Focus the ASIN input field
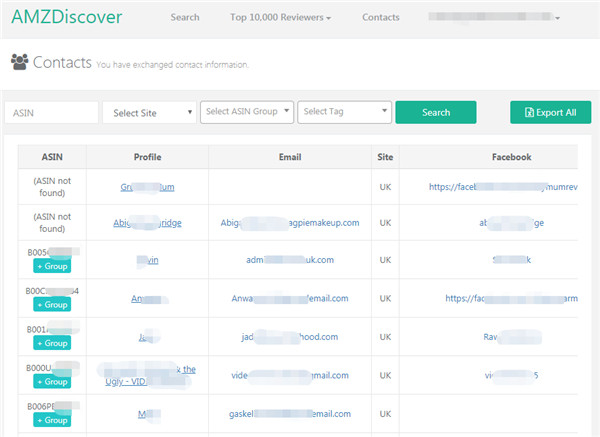This screenshot has width=600, height=437. tap(51, 113)
